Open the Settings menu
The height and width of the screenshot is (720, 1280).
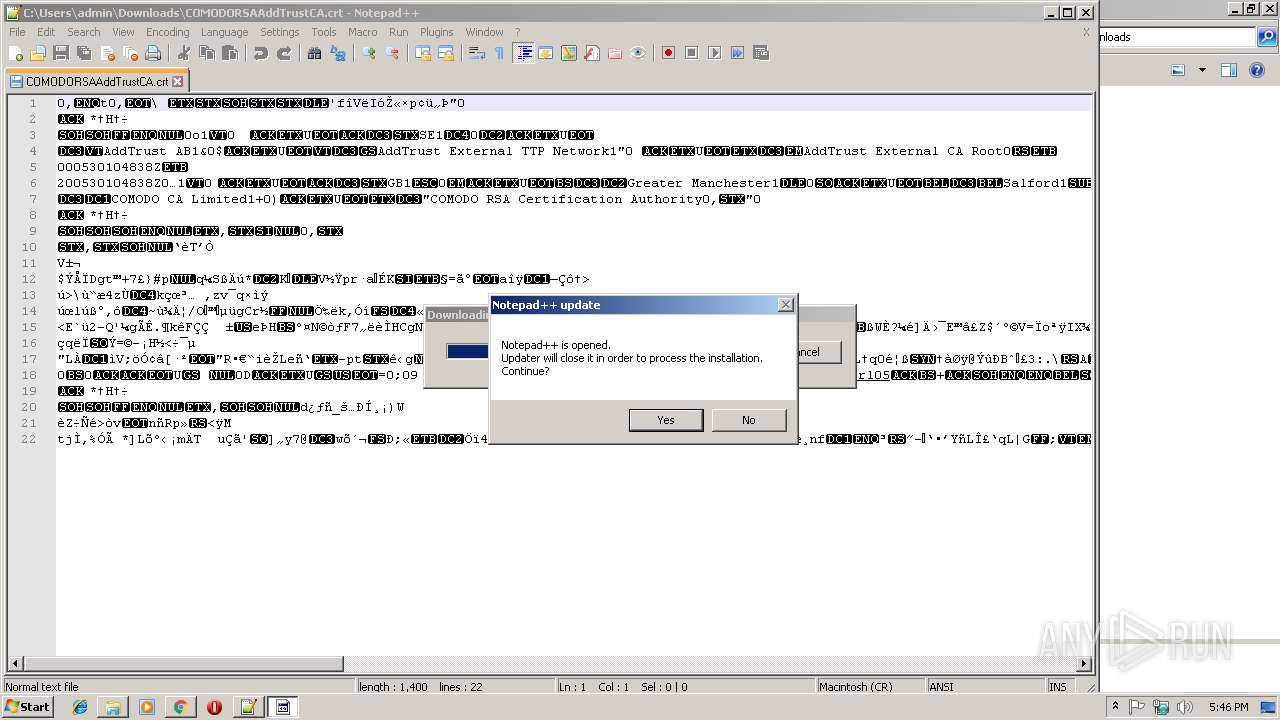(280, 32)
